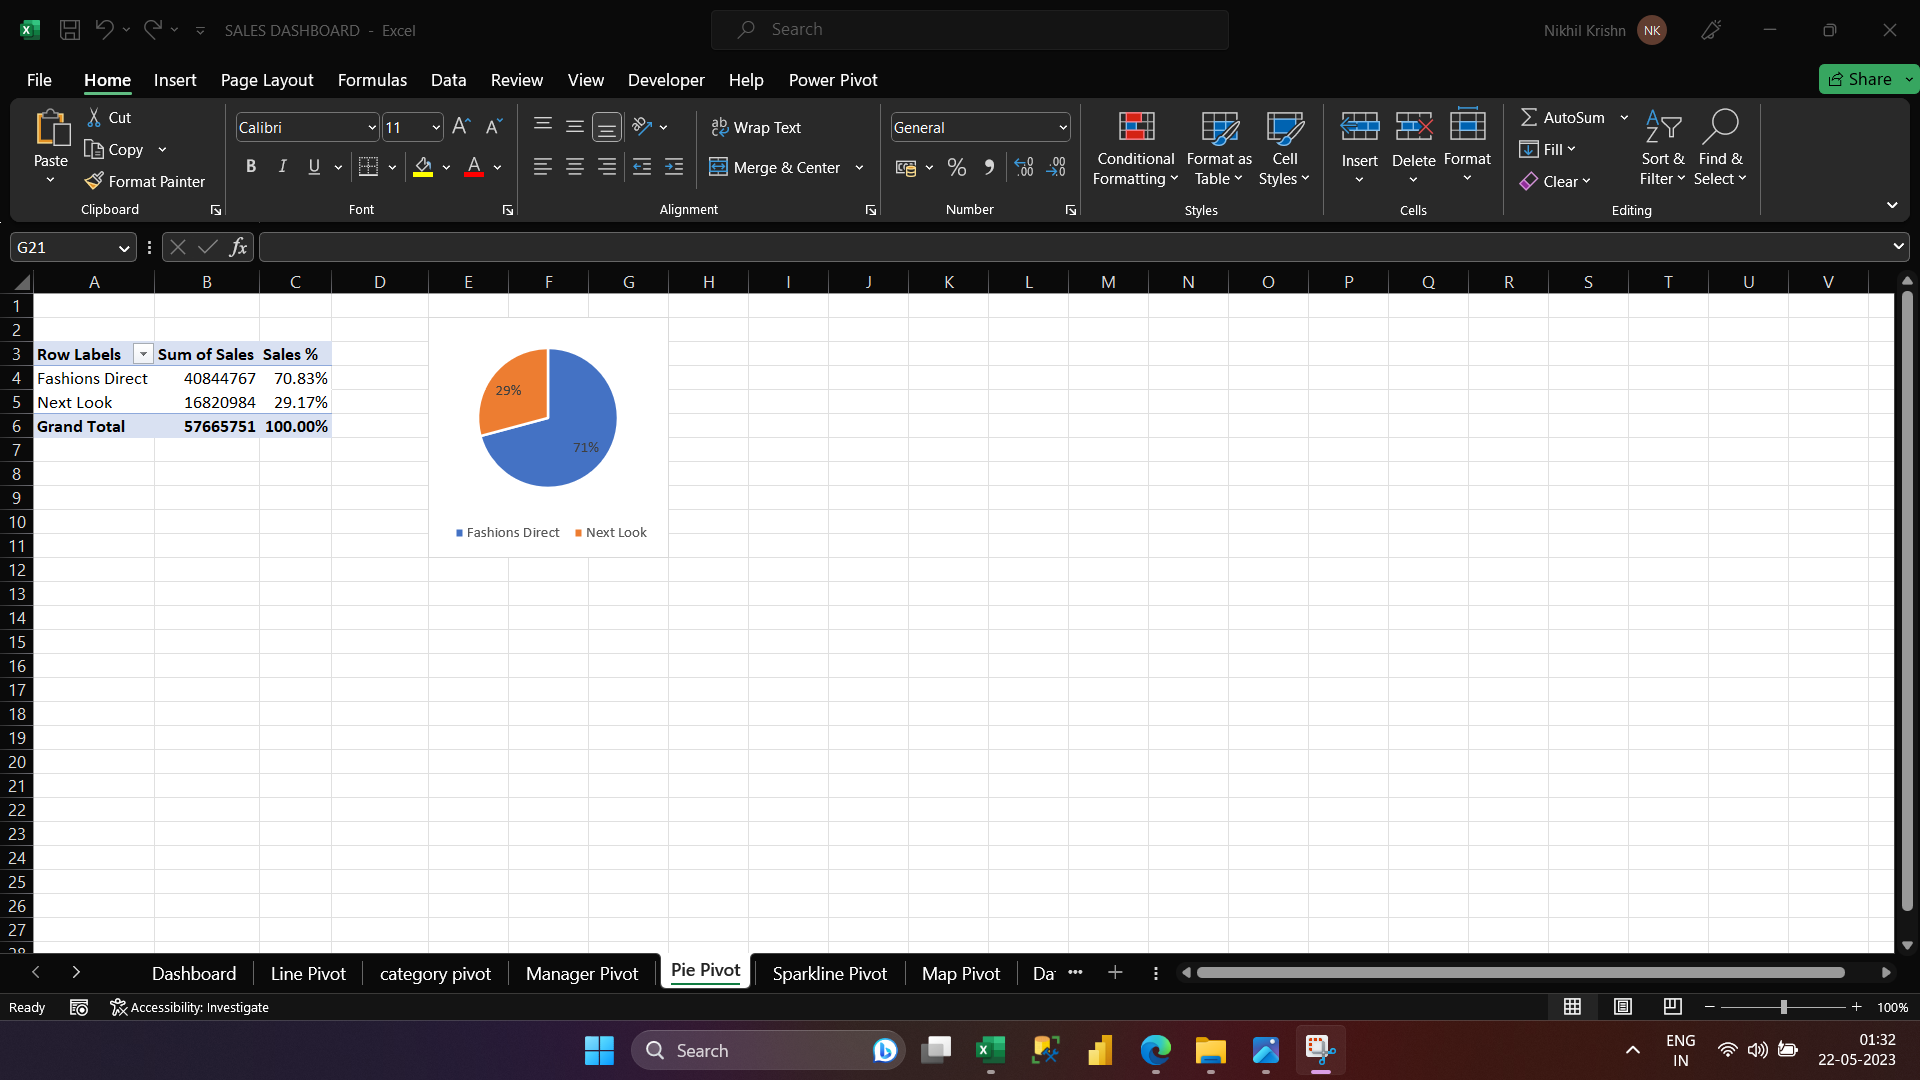This screenshot has width=1920, height=1080.
Task: Open the Font Color picker
Action: click(497, 167)
